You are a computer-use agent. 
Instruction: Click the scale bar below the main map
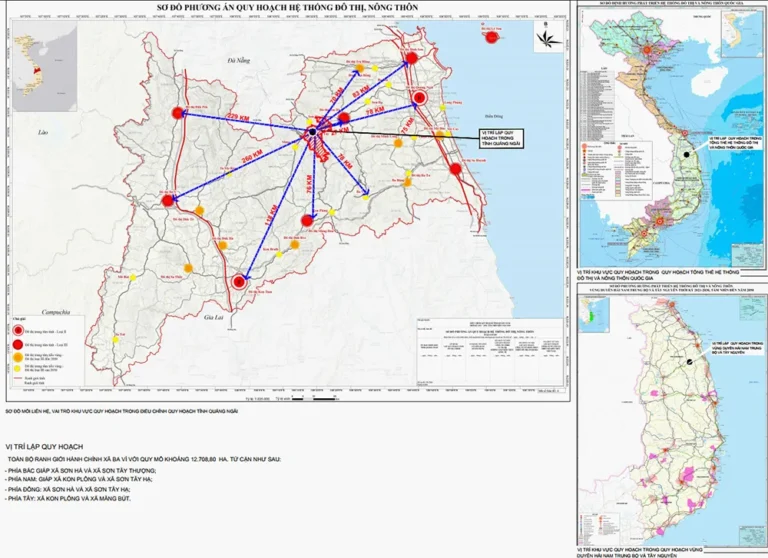point(313,399)
